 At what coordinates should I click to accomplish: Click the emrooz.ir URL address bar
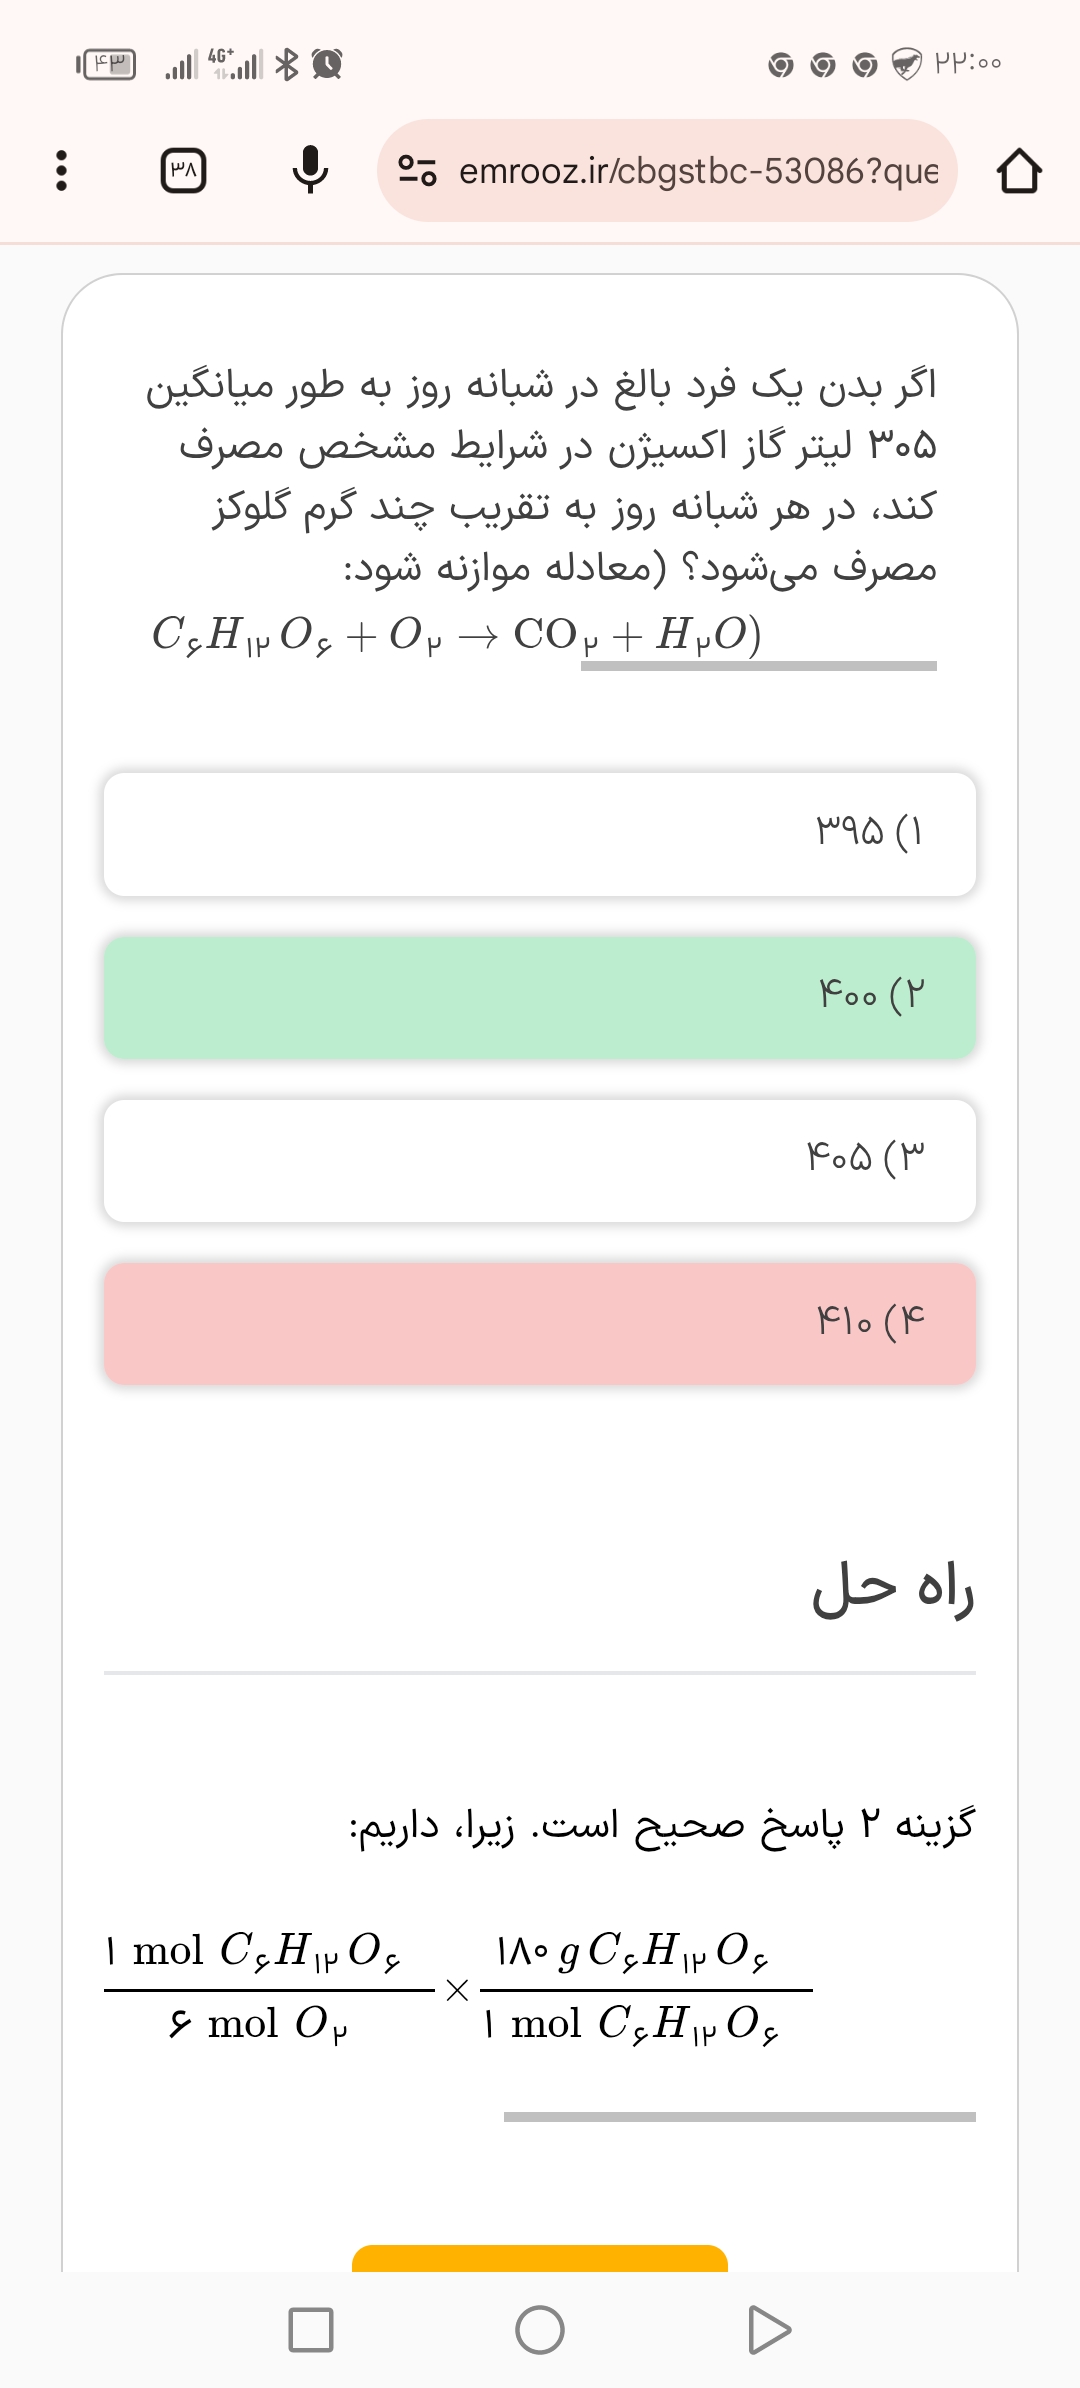pos(698,171)
